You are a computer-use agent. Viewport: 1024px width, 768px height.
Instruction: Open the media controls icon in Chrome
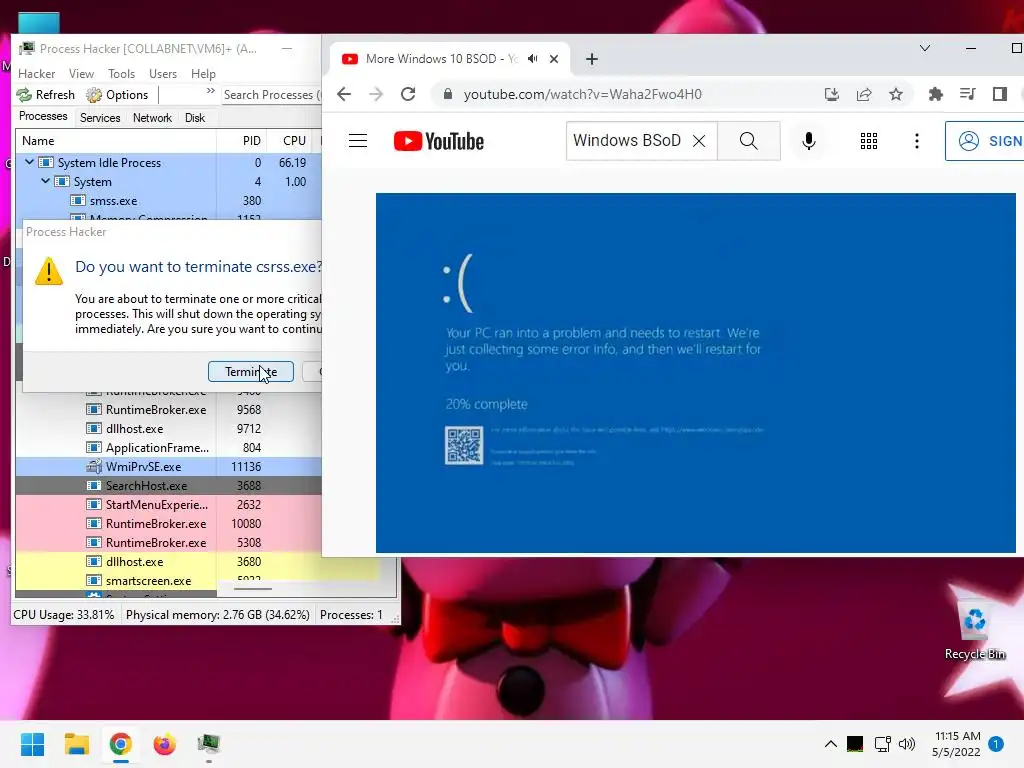[968, 94]
